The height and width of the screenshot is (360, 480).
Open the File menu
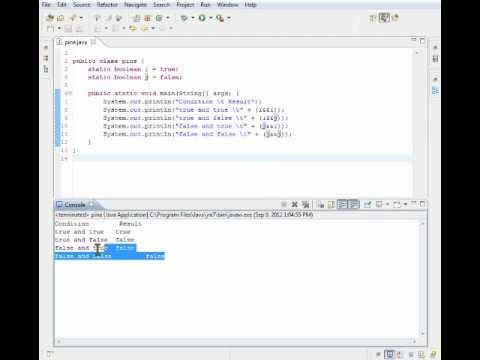click(x=46, y=5)
